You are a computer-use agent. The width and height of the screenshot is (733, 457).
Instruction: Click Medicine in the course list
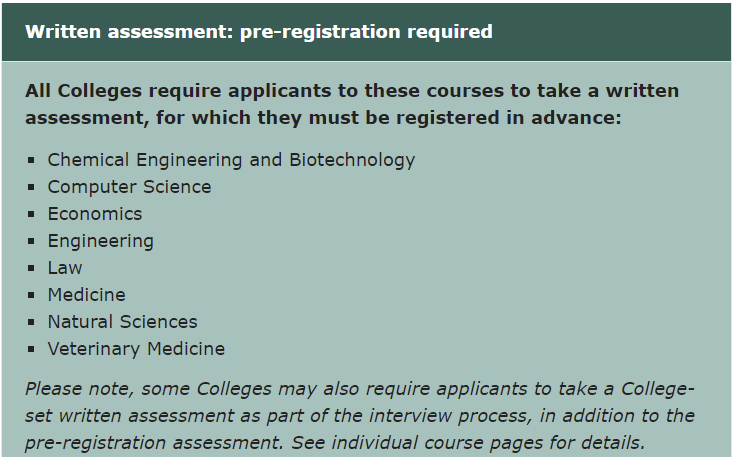coord(86,295)
